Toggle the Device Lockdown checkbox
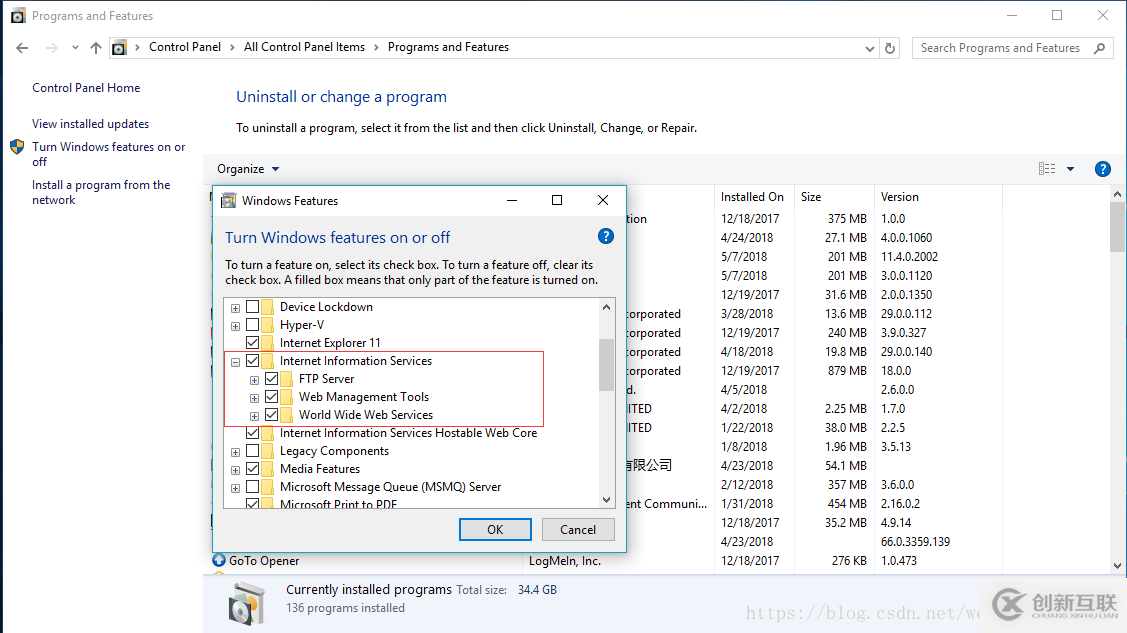 (252, 307)
